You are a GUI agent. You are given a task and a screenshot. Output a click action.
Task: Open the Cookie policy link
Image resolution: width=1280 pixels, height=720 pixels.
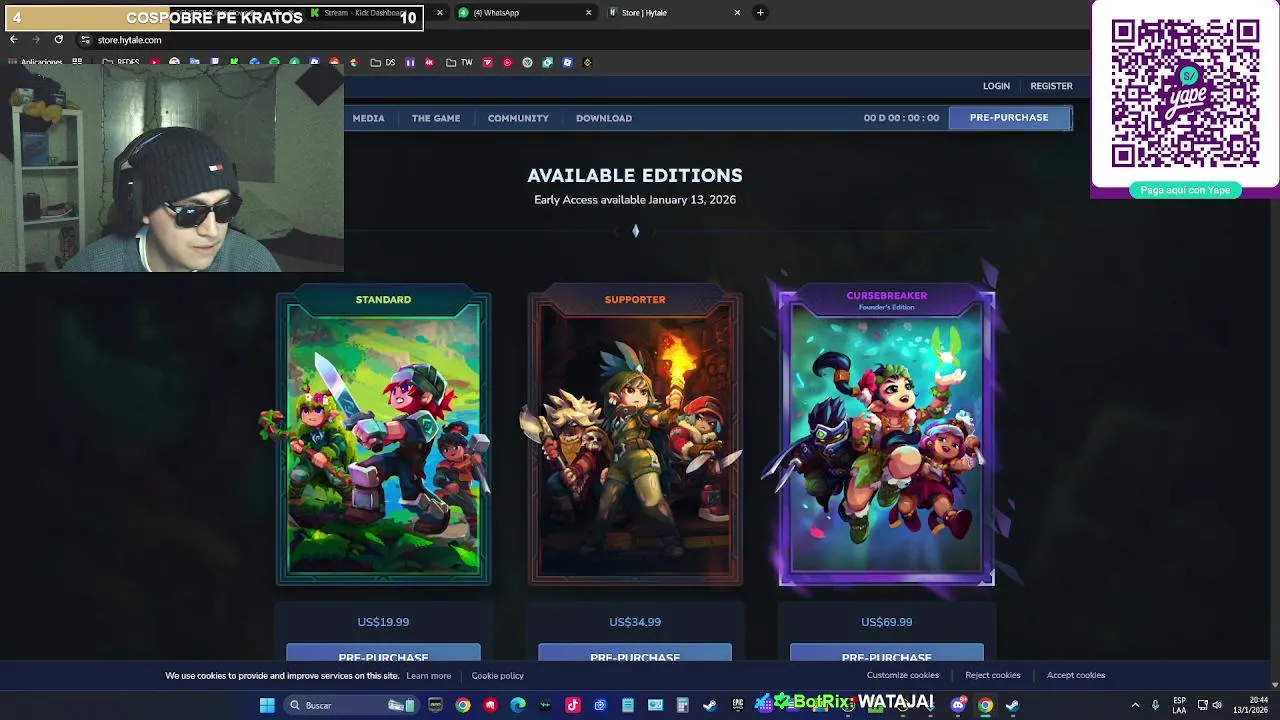click(x=497, y=676)
